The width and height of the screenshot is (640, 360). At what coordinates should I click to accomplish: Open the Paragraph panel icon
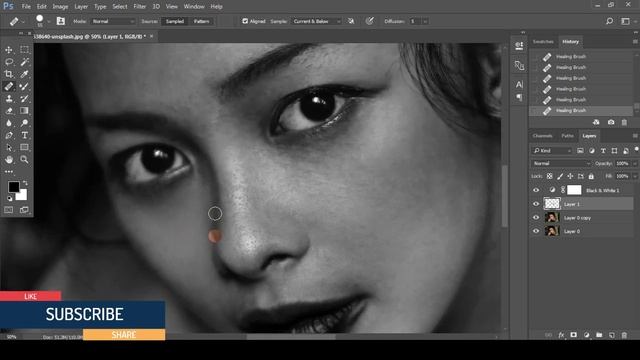point(519,97)
